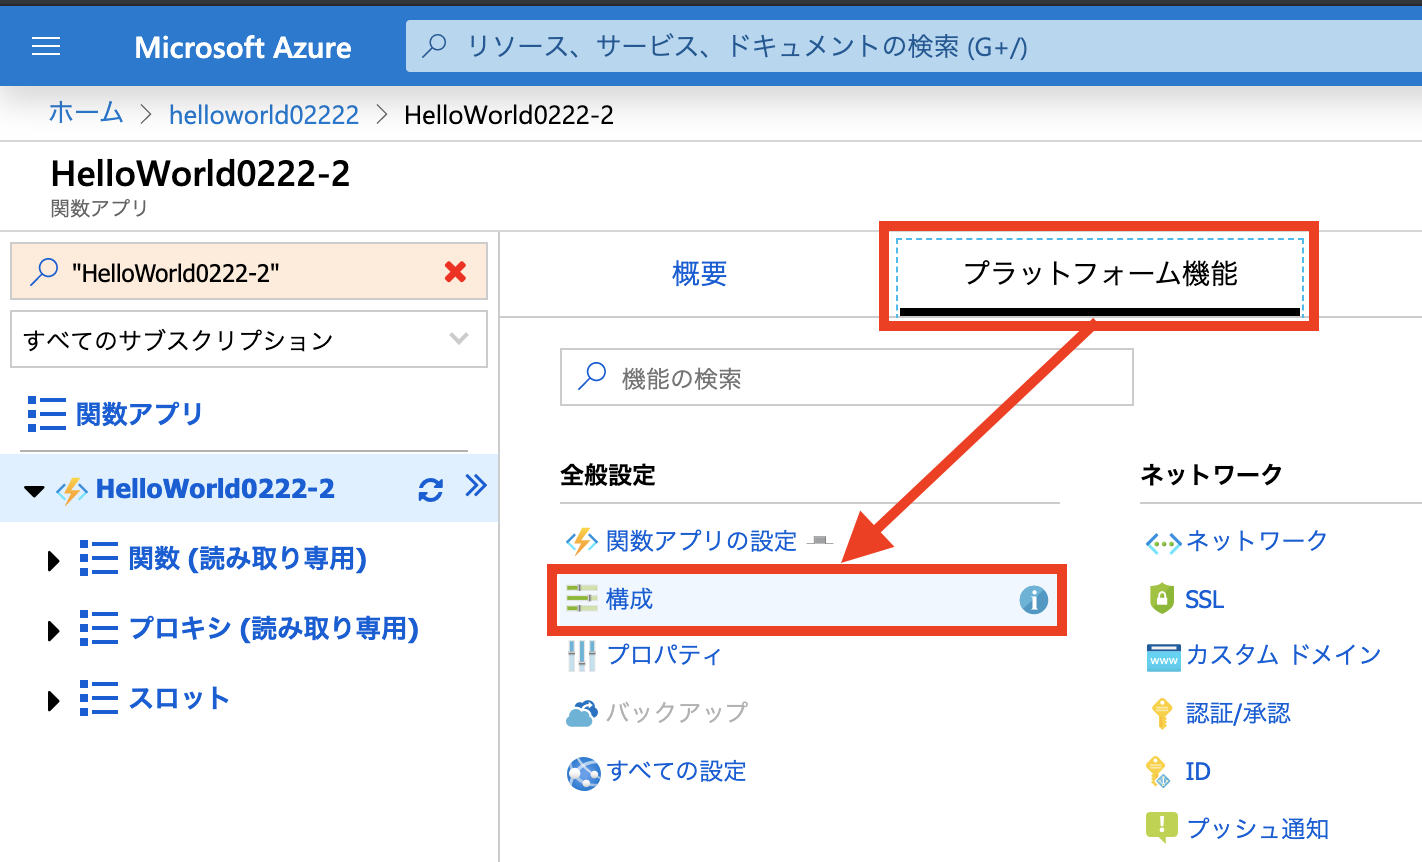Click the カスタム ドメイン www icon
Viewport: 1422px width, 862px height.
click(x=1163, y=657)
